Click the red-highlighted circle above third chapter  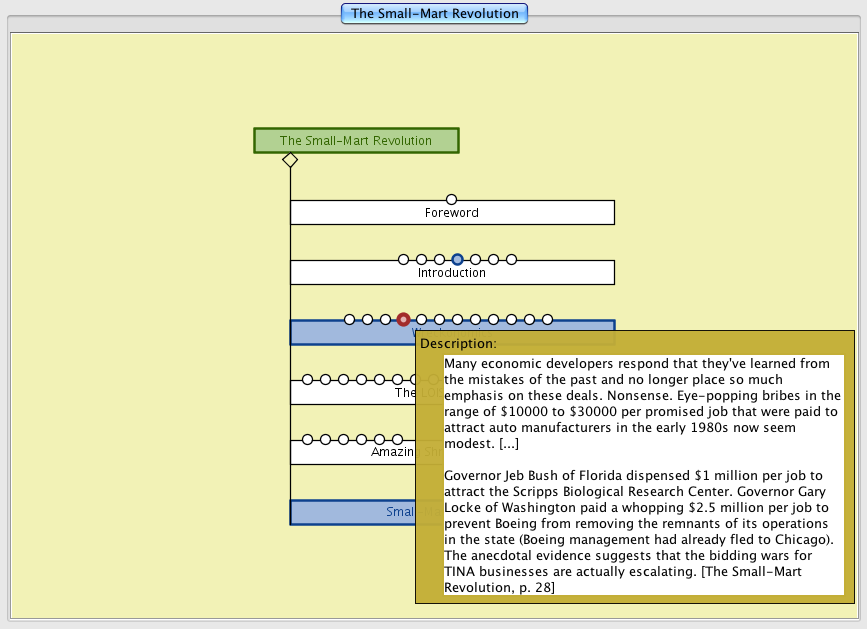click(x=403, y=319)
